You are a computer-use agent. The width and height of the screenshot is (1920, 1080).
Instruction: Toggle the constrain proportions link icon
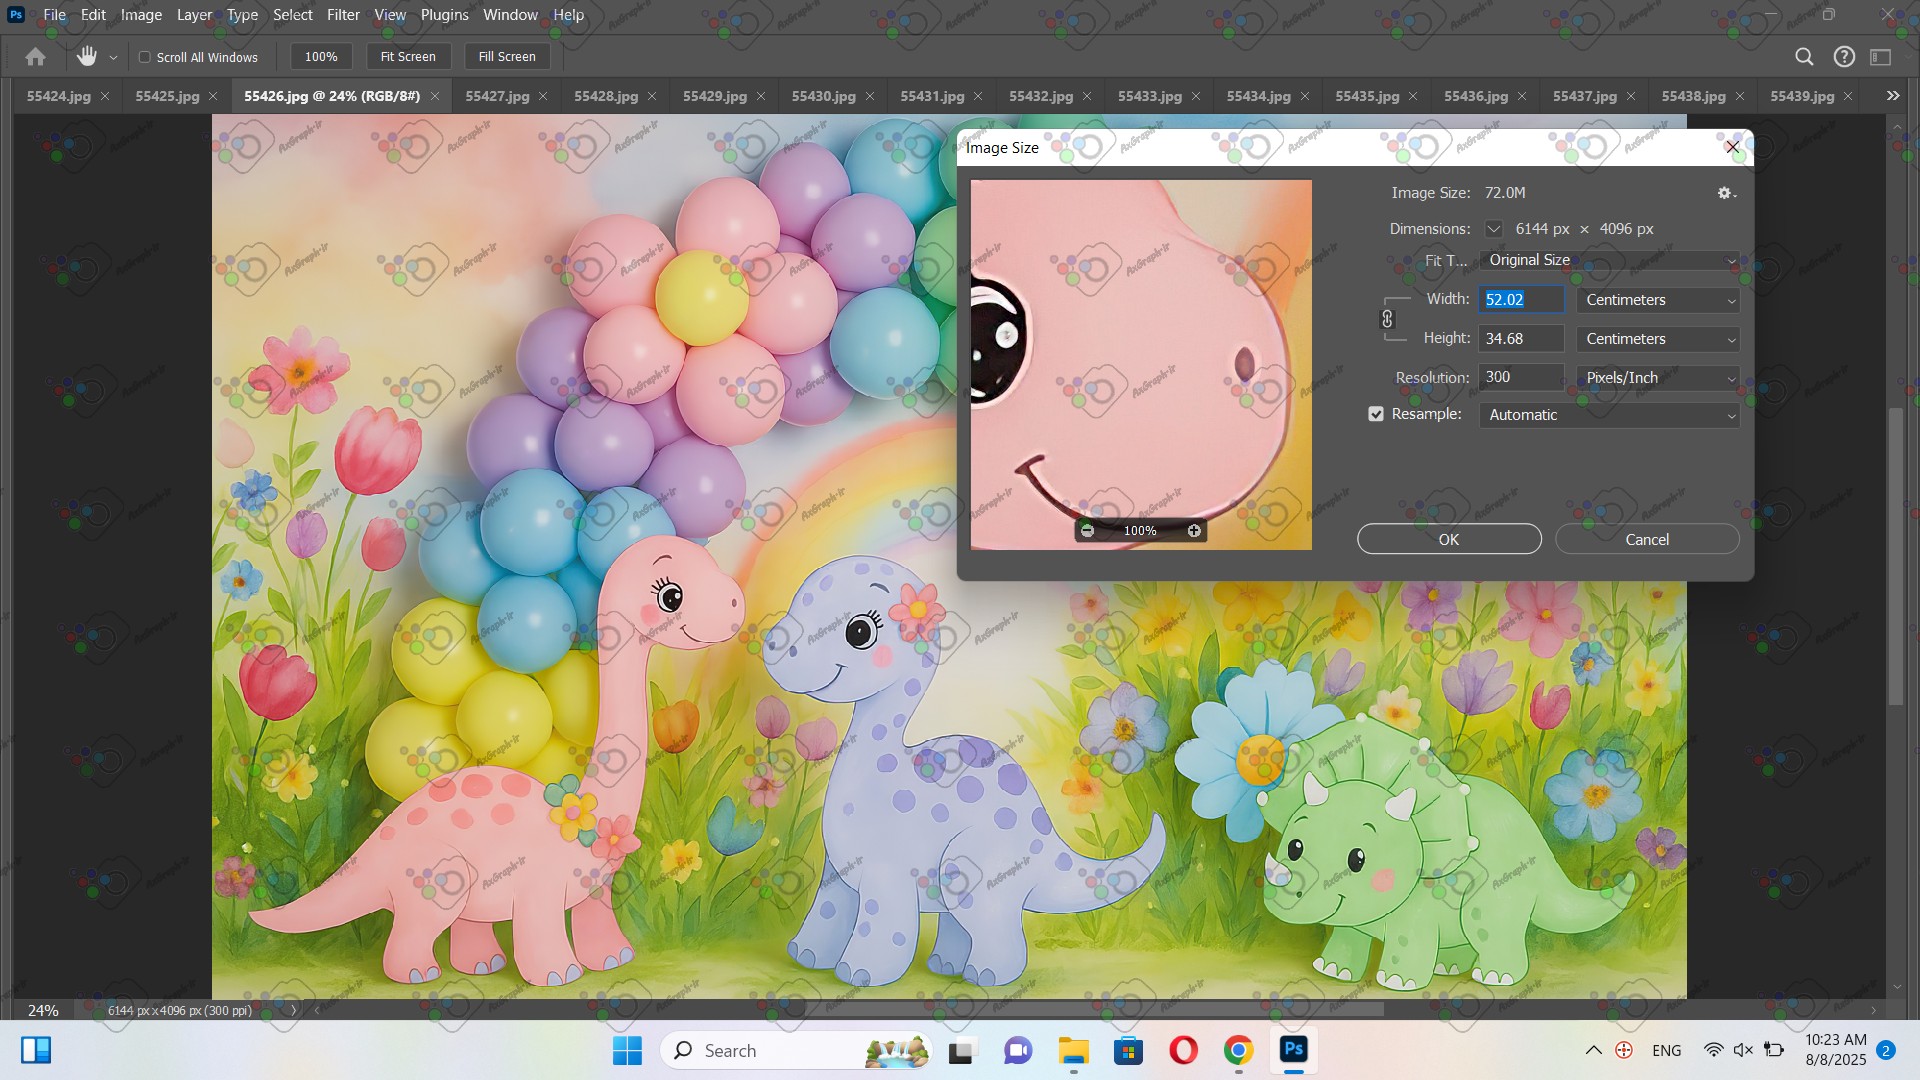tap(1387, 319)
